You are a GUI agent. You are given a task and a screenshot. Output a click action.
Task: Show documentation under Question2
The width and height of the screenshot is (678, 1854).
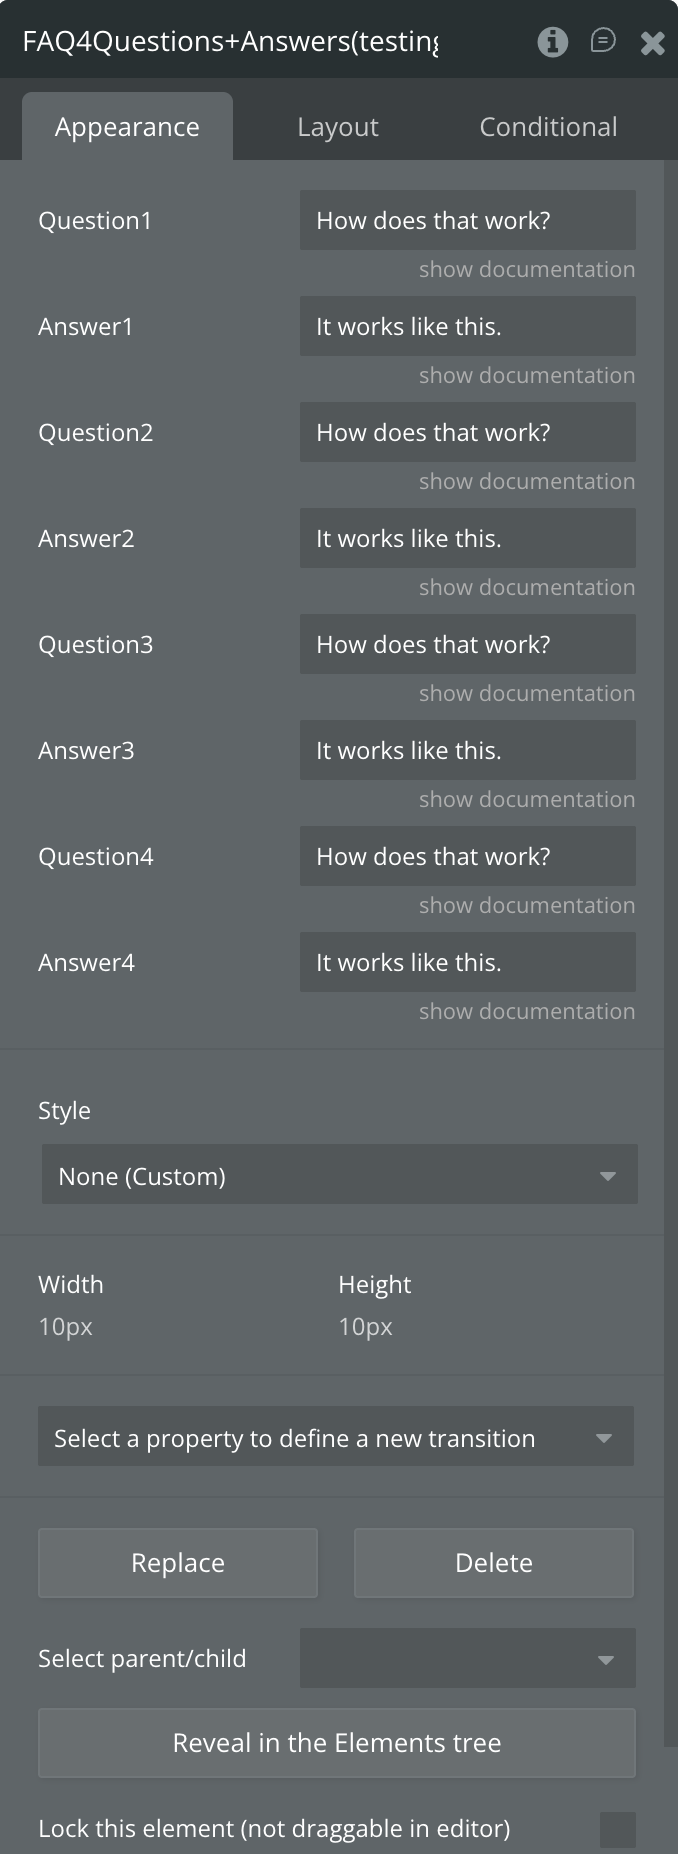click(526, 481)
